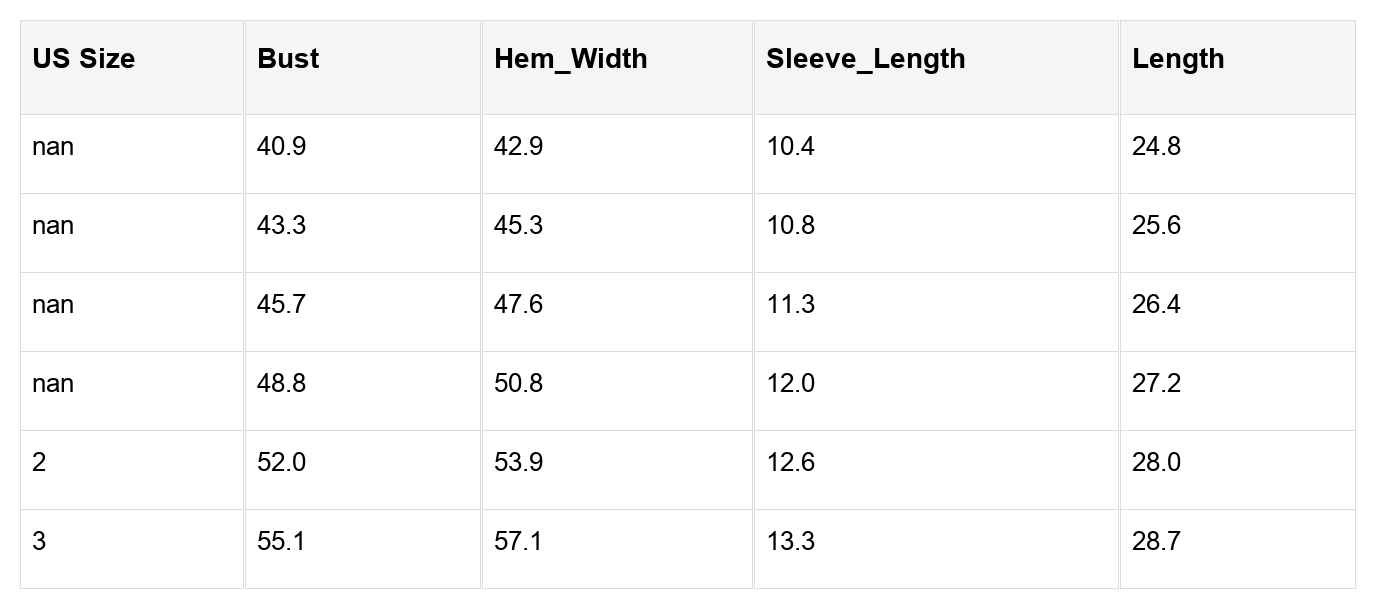Select the Hem_Width cell 45.3

[518, 226]
